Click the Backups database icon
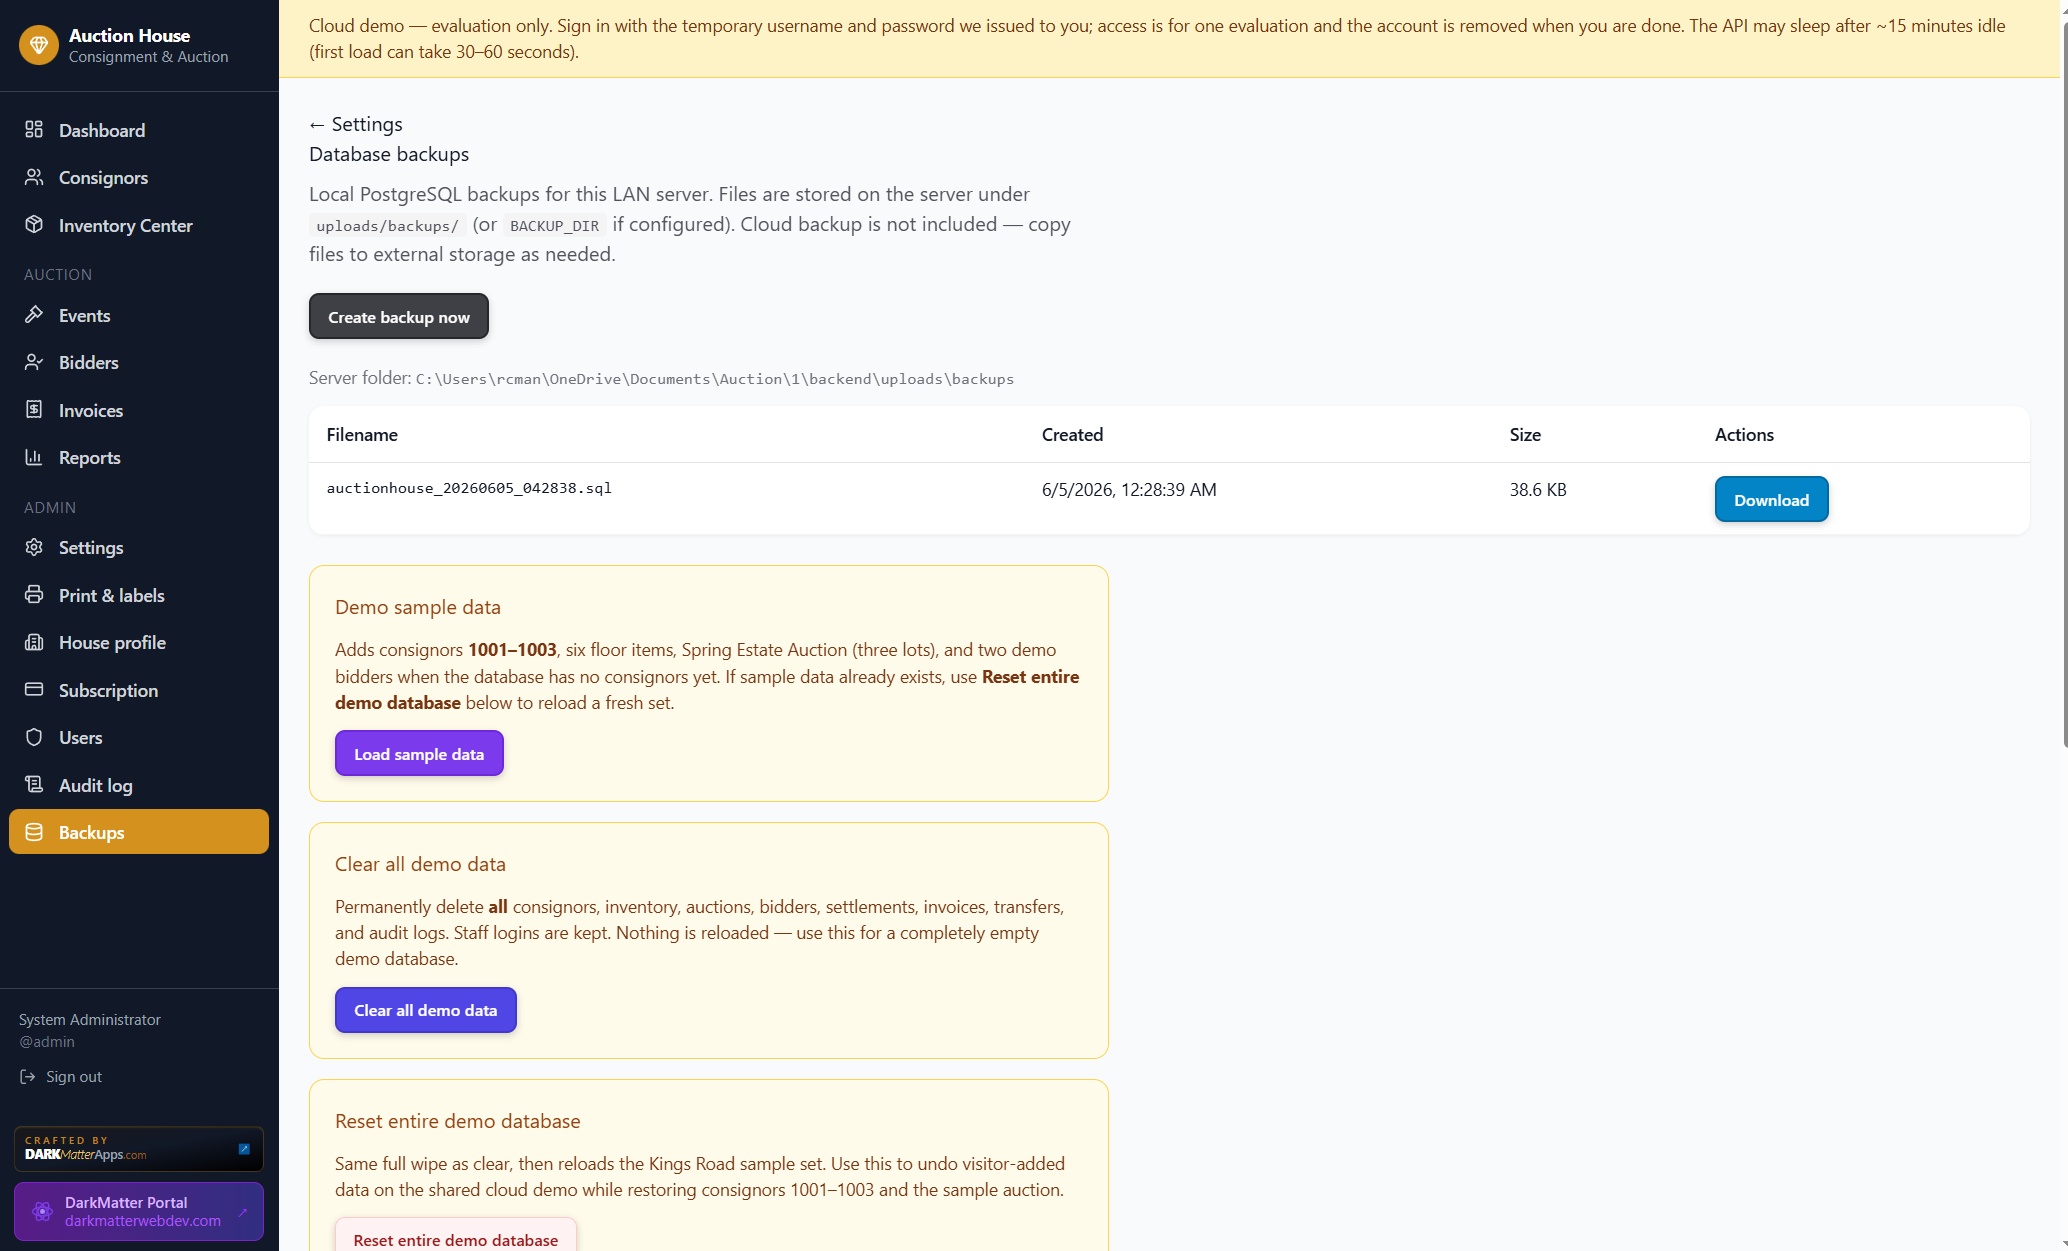 click(34, 832)
